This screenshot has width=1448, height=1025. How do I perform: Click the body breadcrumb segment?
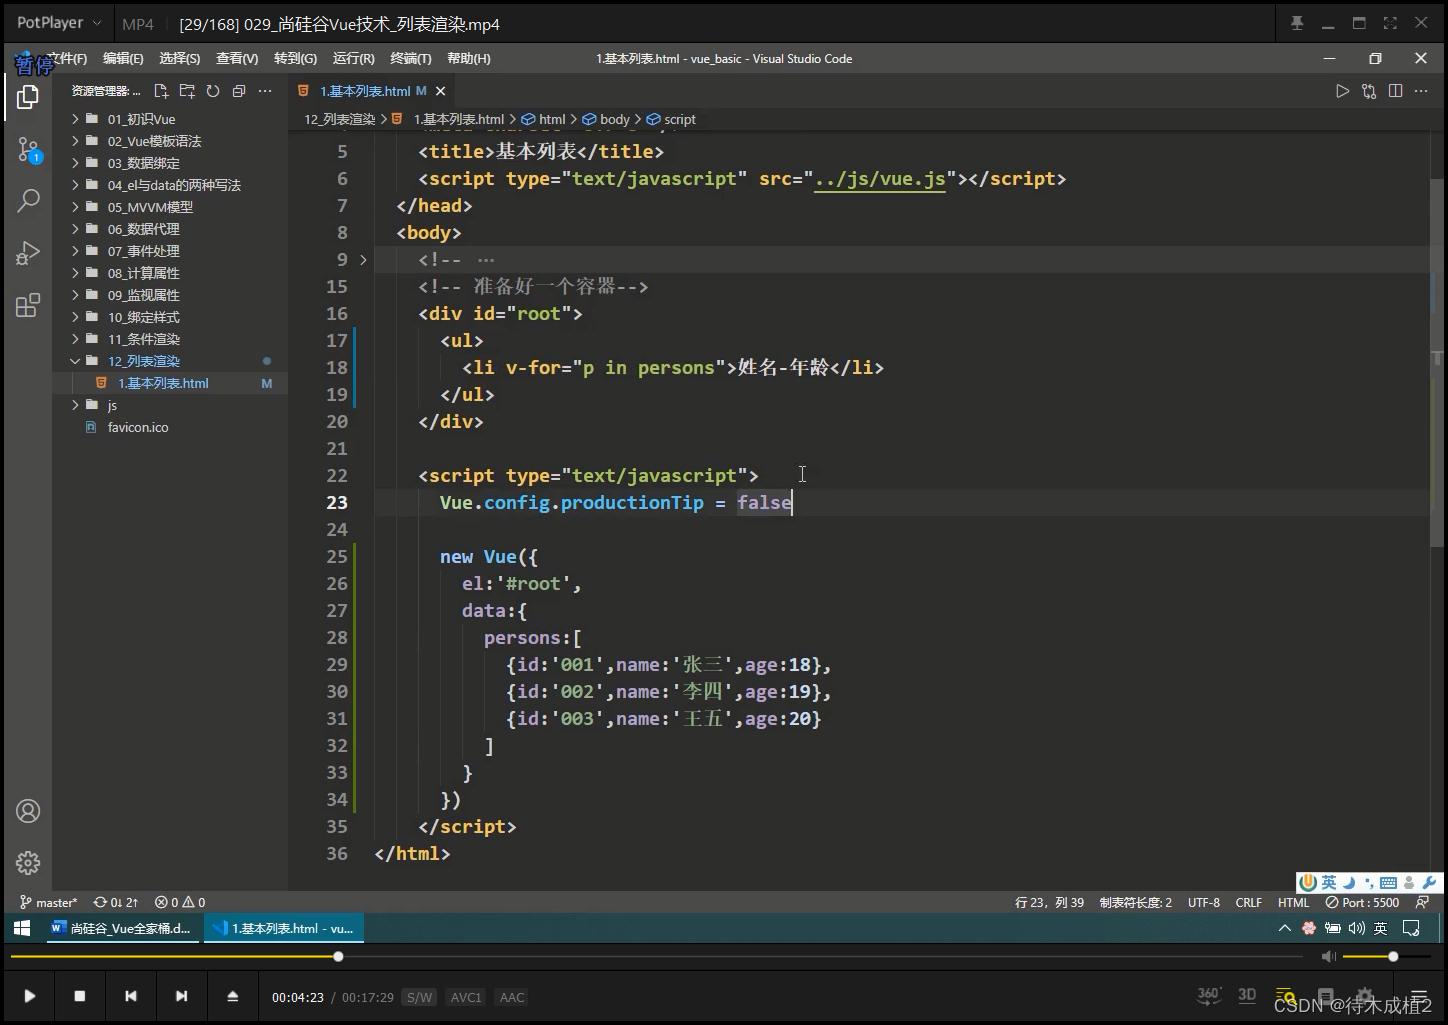(x=607, y=119)
